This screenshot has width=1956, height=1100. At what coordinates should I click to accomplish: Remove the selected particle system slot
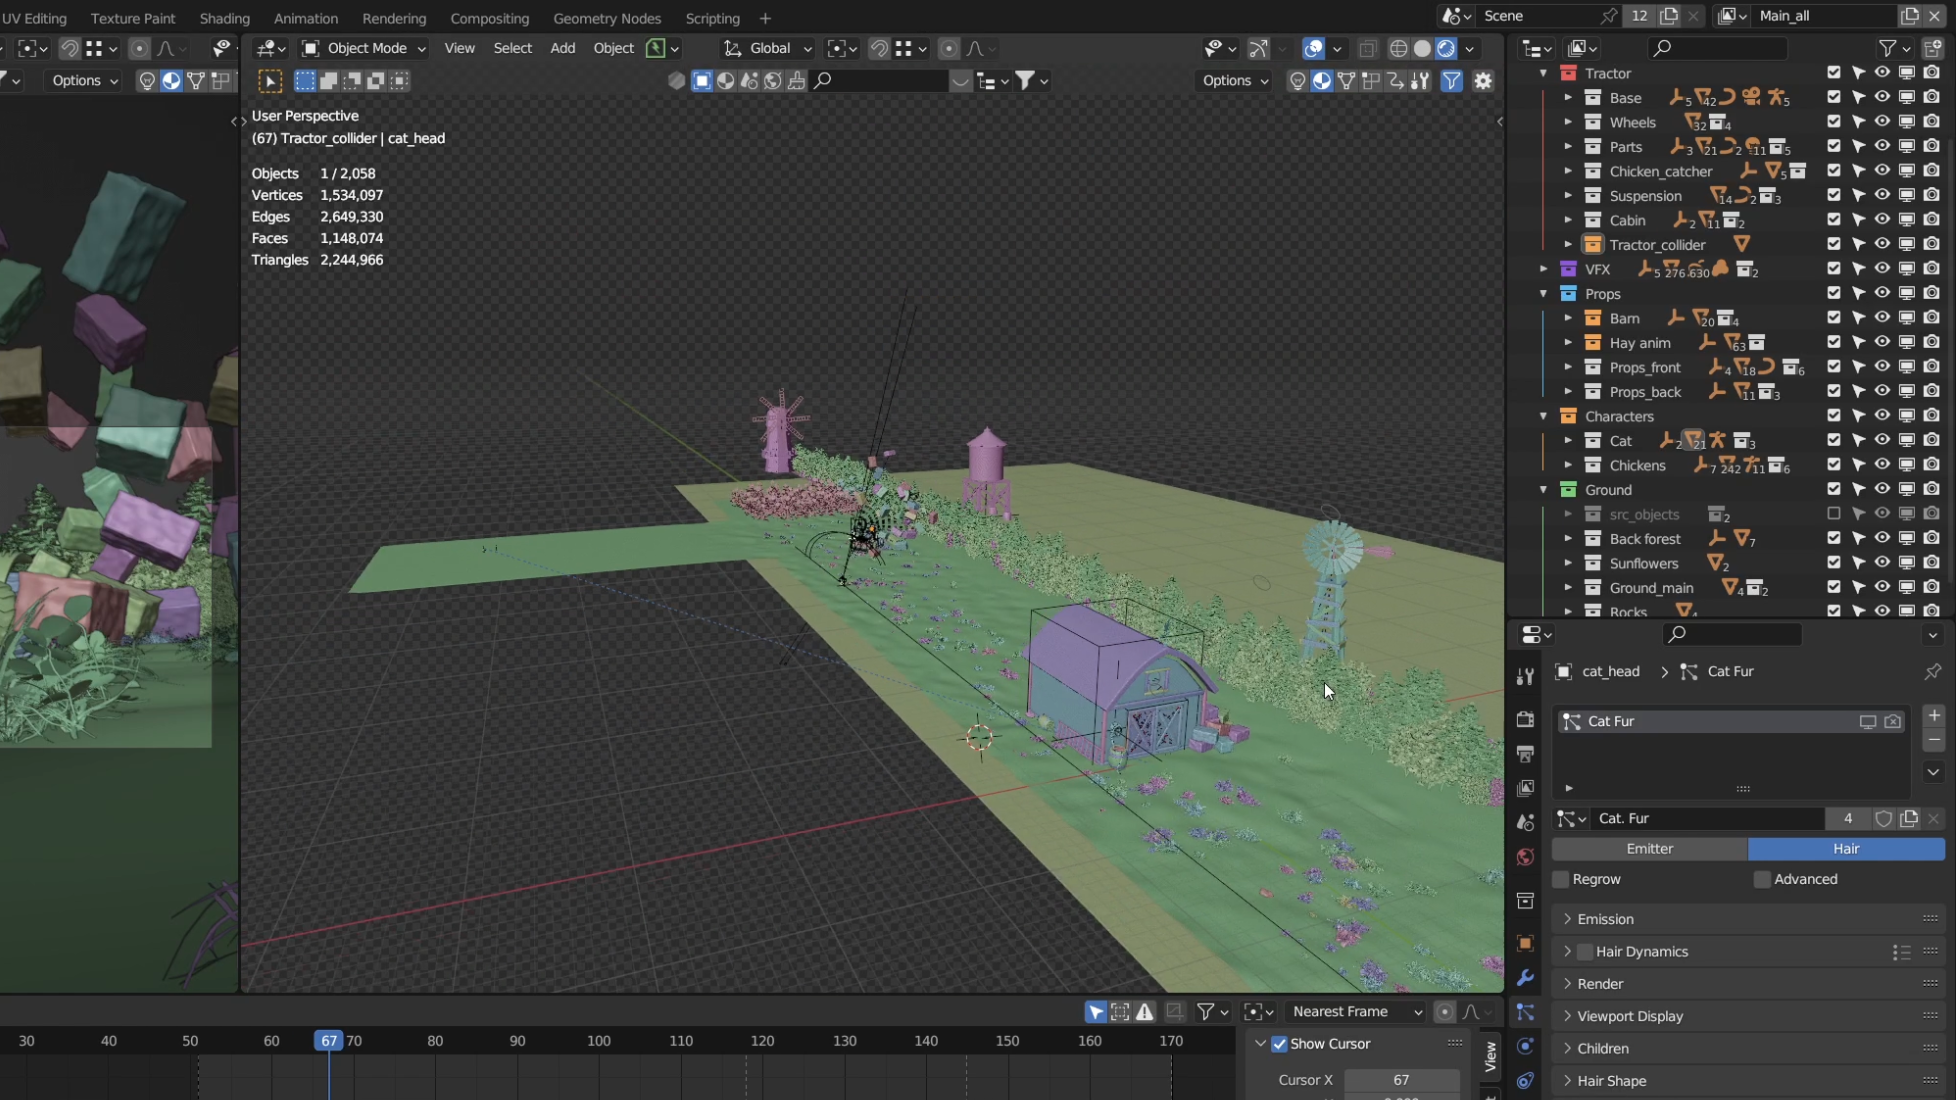(x=1933, y=740)
